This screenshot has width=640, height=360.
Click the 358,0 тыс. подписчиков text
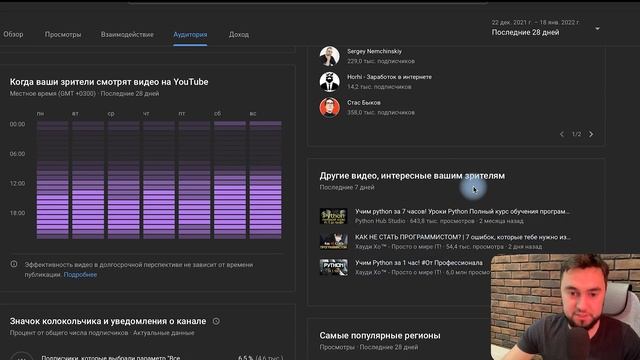click(x=381, y=112)
